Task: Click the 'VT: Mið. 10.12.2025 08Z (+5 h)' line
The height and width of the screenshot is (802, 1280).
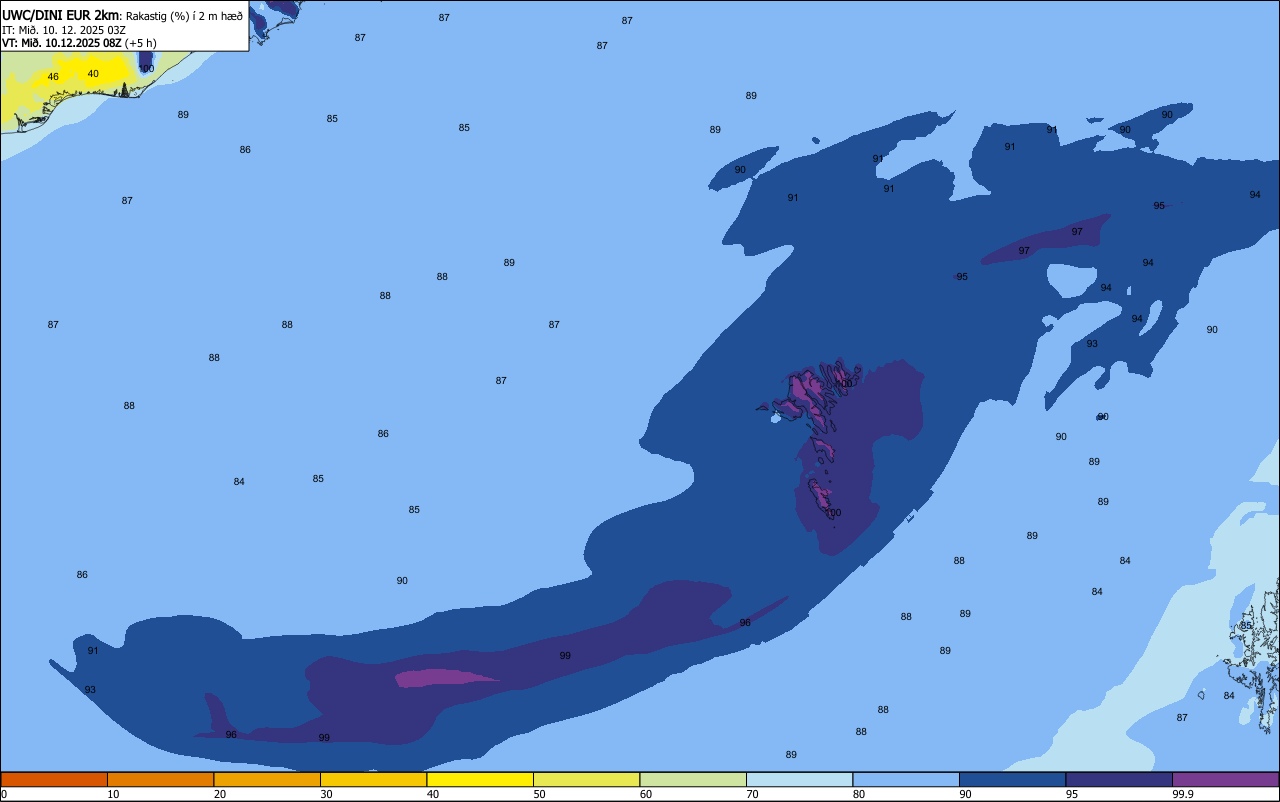Action: click(79, 43)
